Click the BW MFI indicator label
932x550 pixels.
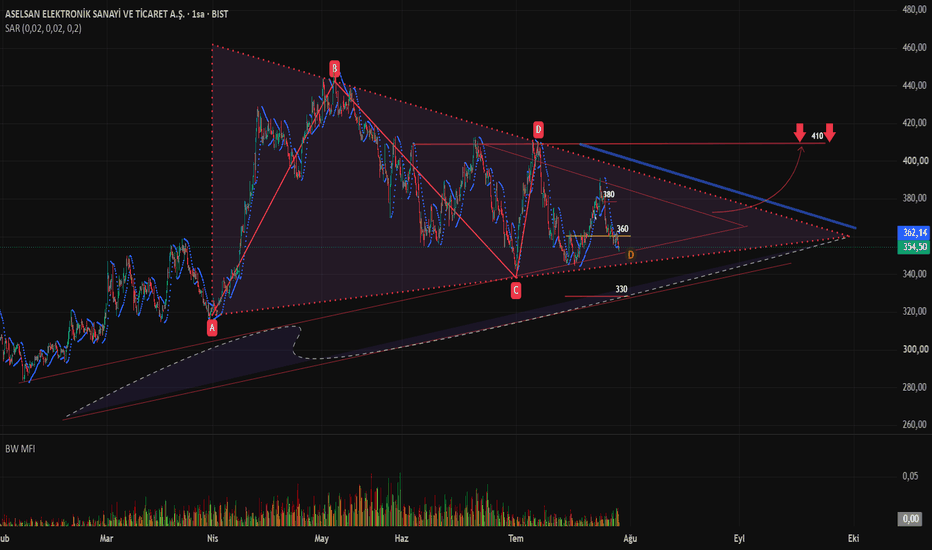coord(20,449)
